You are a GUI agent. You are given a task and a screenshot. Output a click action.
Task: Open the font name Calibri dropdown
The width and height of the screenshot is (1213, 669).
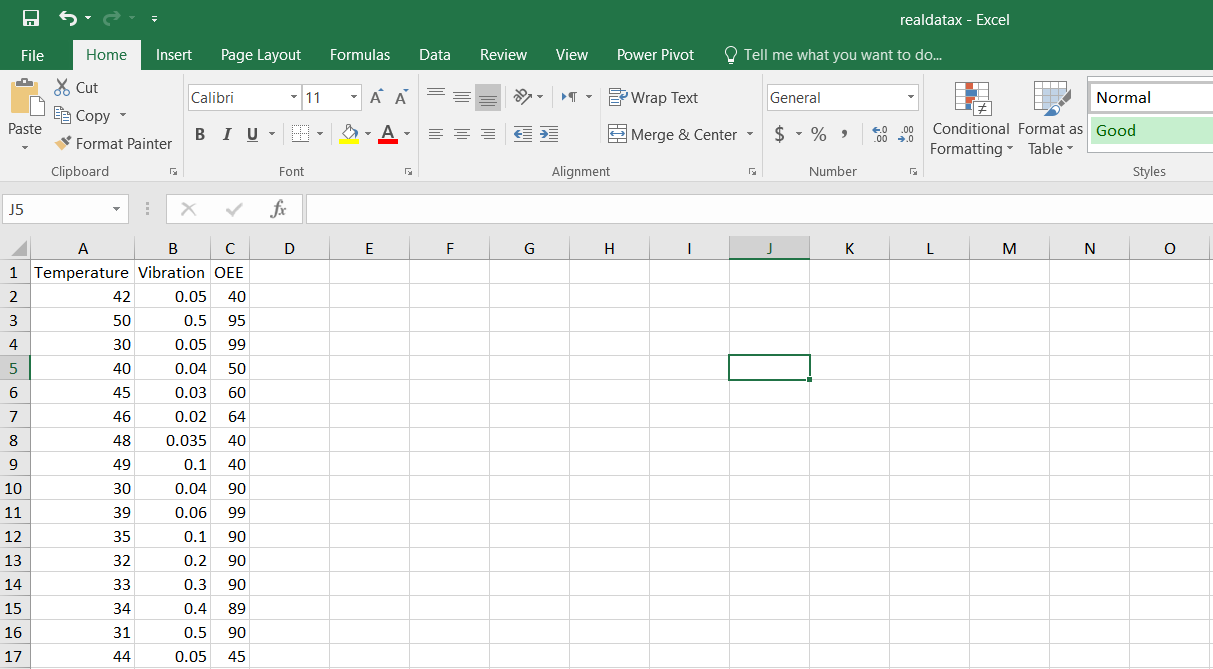click(x=294, y=98)
